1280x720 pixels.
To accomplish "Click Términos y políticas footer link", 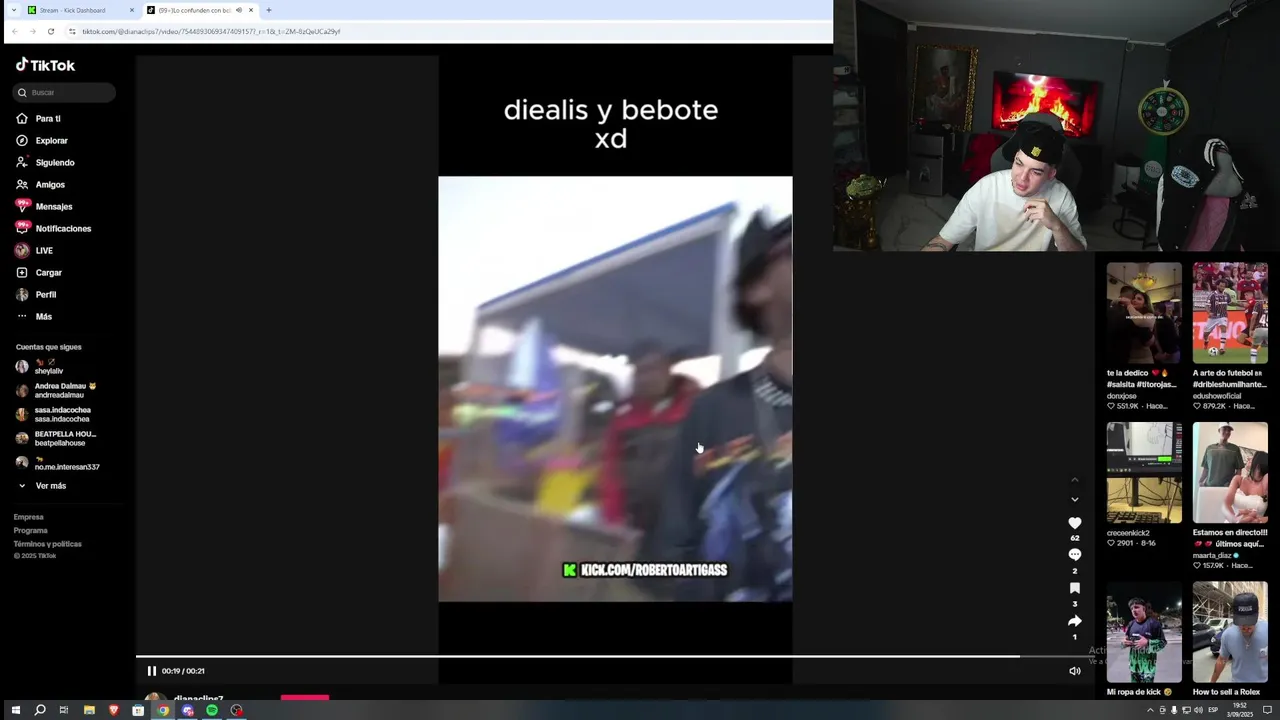I will [48, 544].
